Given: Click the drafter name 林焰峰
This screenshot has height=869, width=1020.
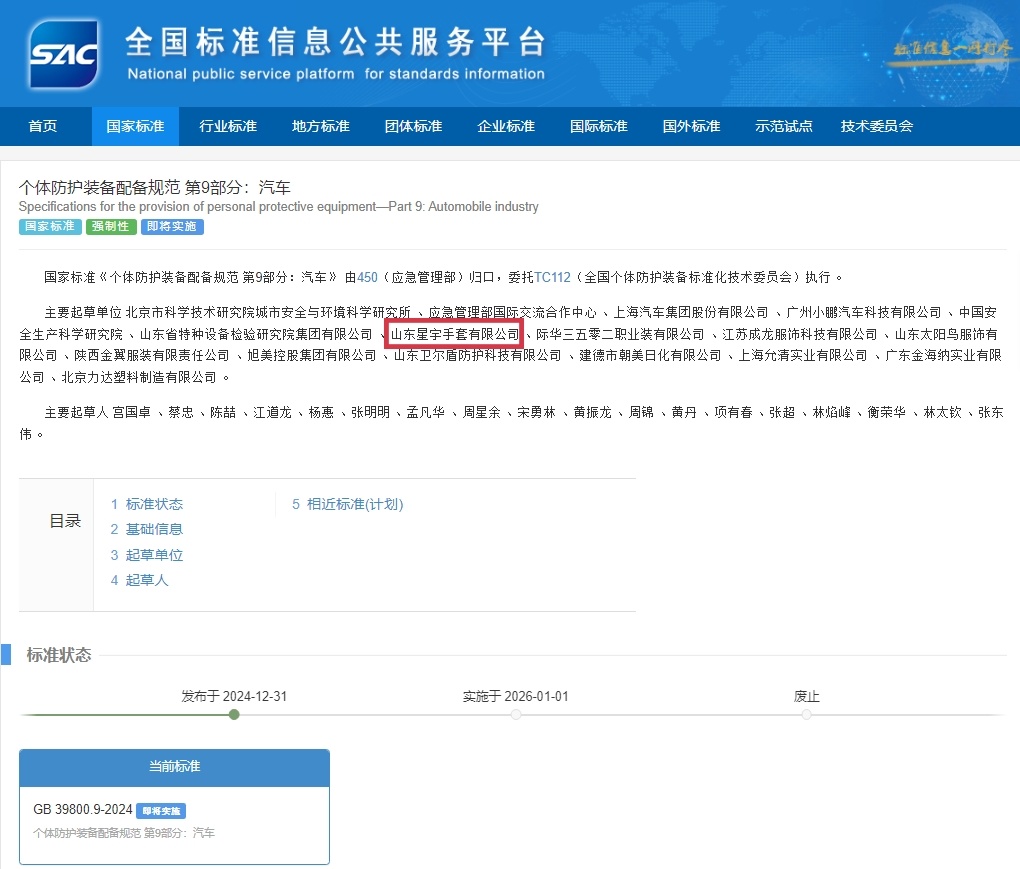Looking at the screenshot, I should (831, 412).
